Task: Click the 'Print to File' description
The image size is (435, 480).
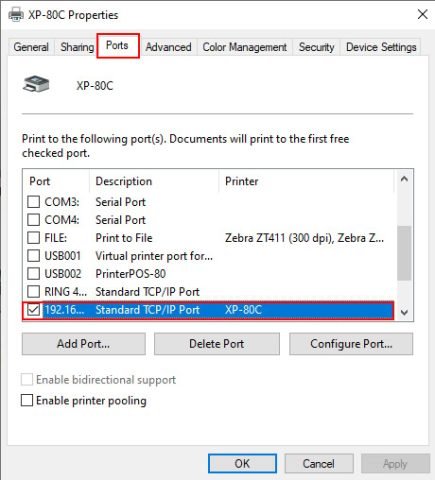Action: [124, 238]
